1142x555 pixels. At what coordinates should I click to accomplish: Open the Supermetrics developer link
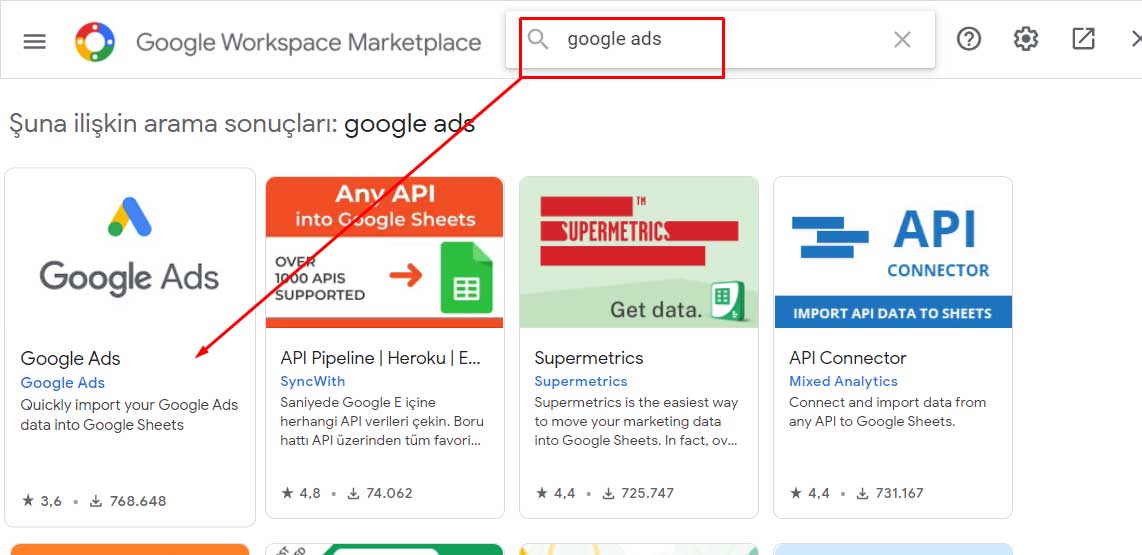pyautogui.click(x=580, y=381)
